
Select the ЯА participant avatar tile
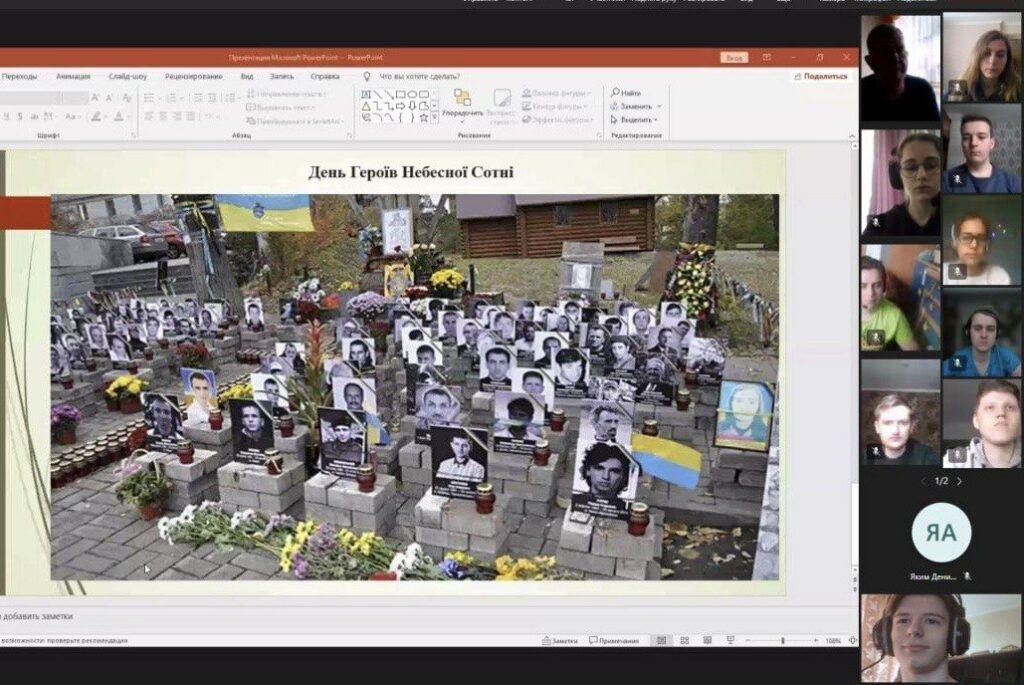tap(941, 533)
